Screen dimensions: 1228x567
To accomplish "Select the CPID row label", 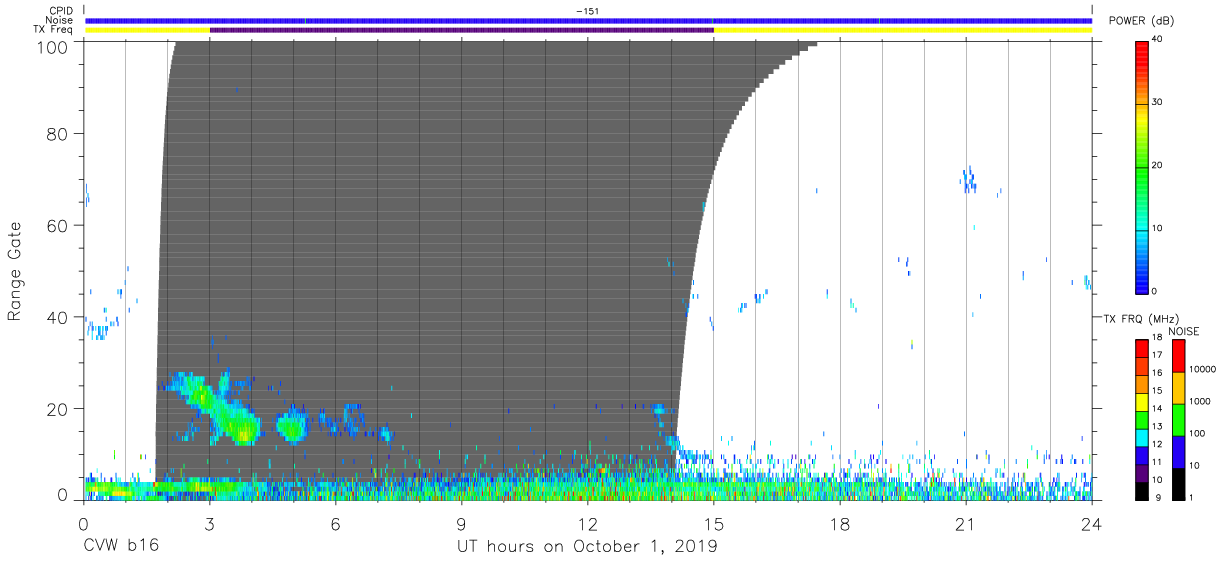I will point(63,10).
